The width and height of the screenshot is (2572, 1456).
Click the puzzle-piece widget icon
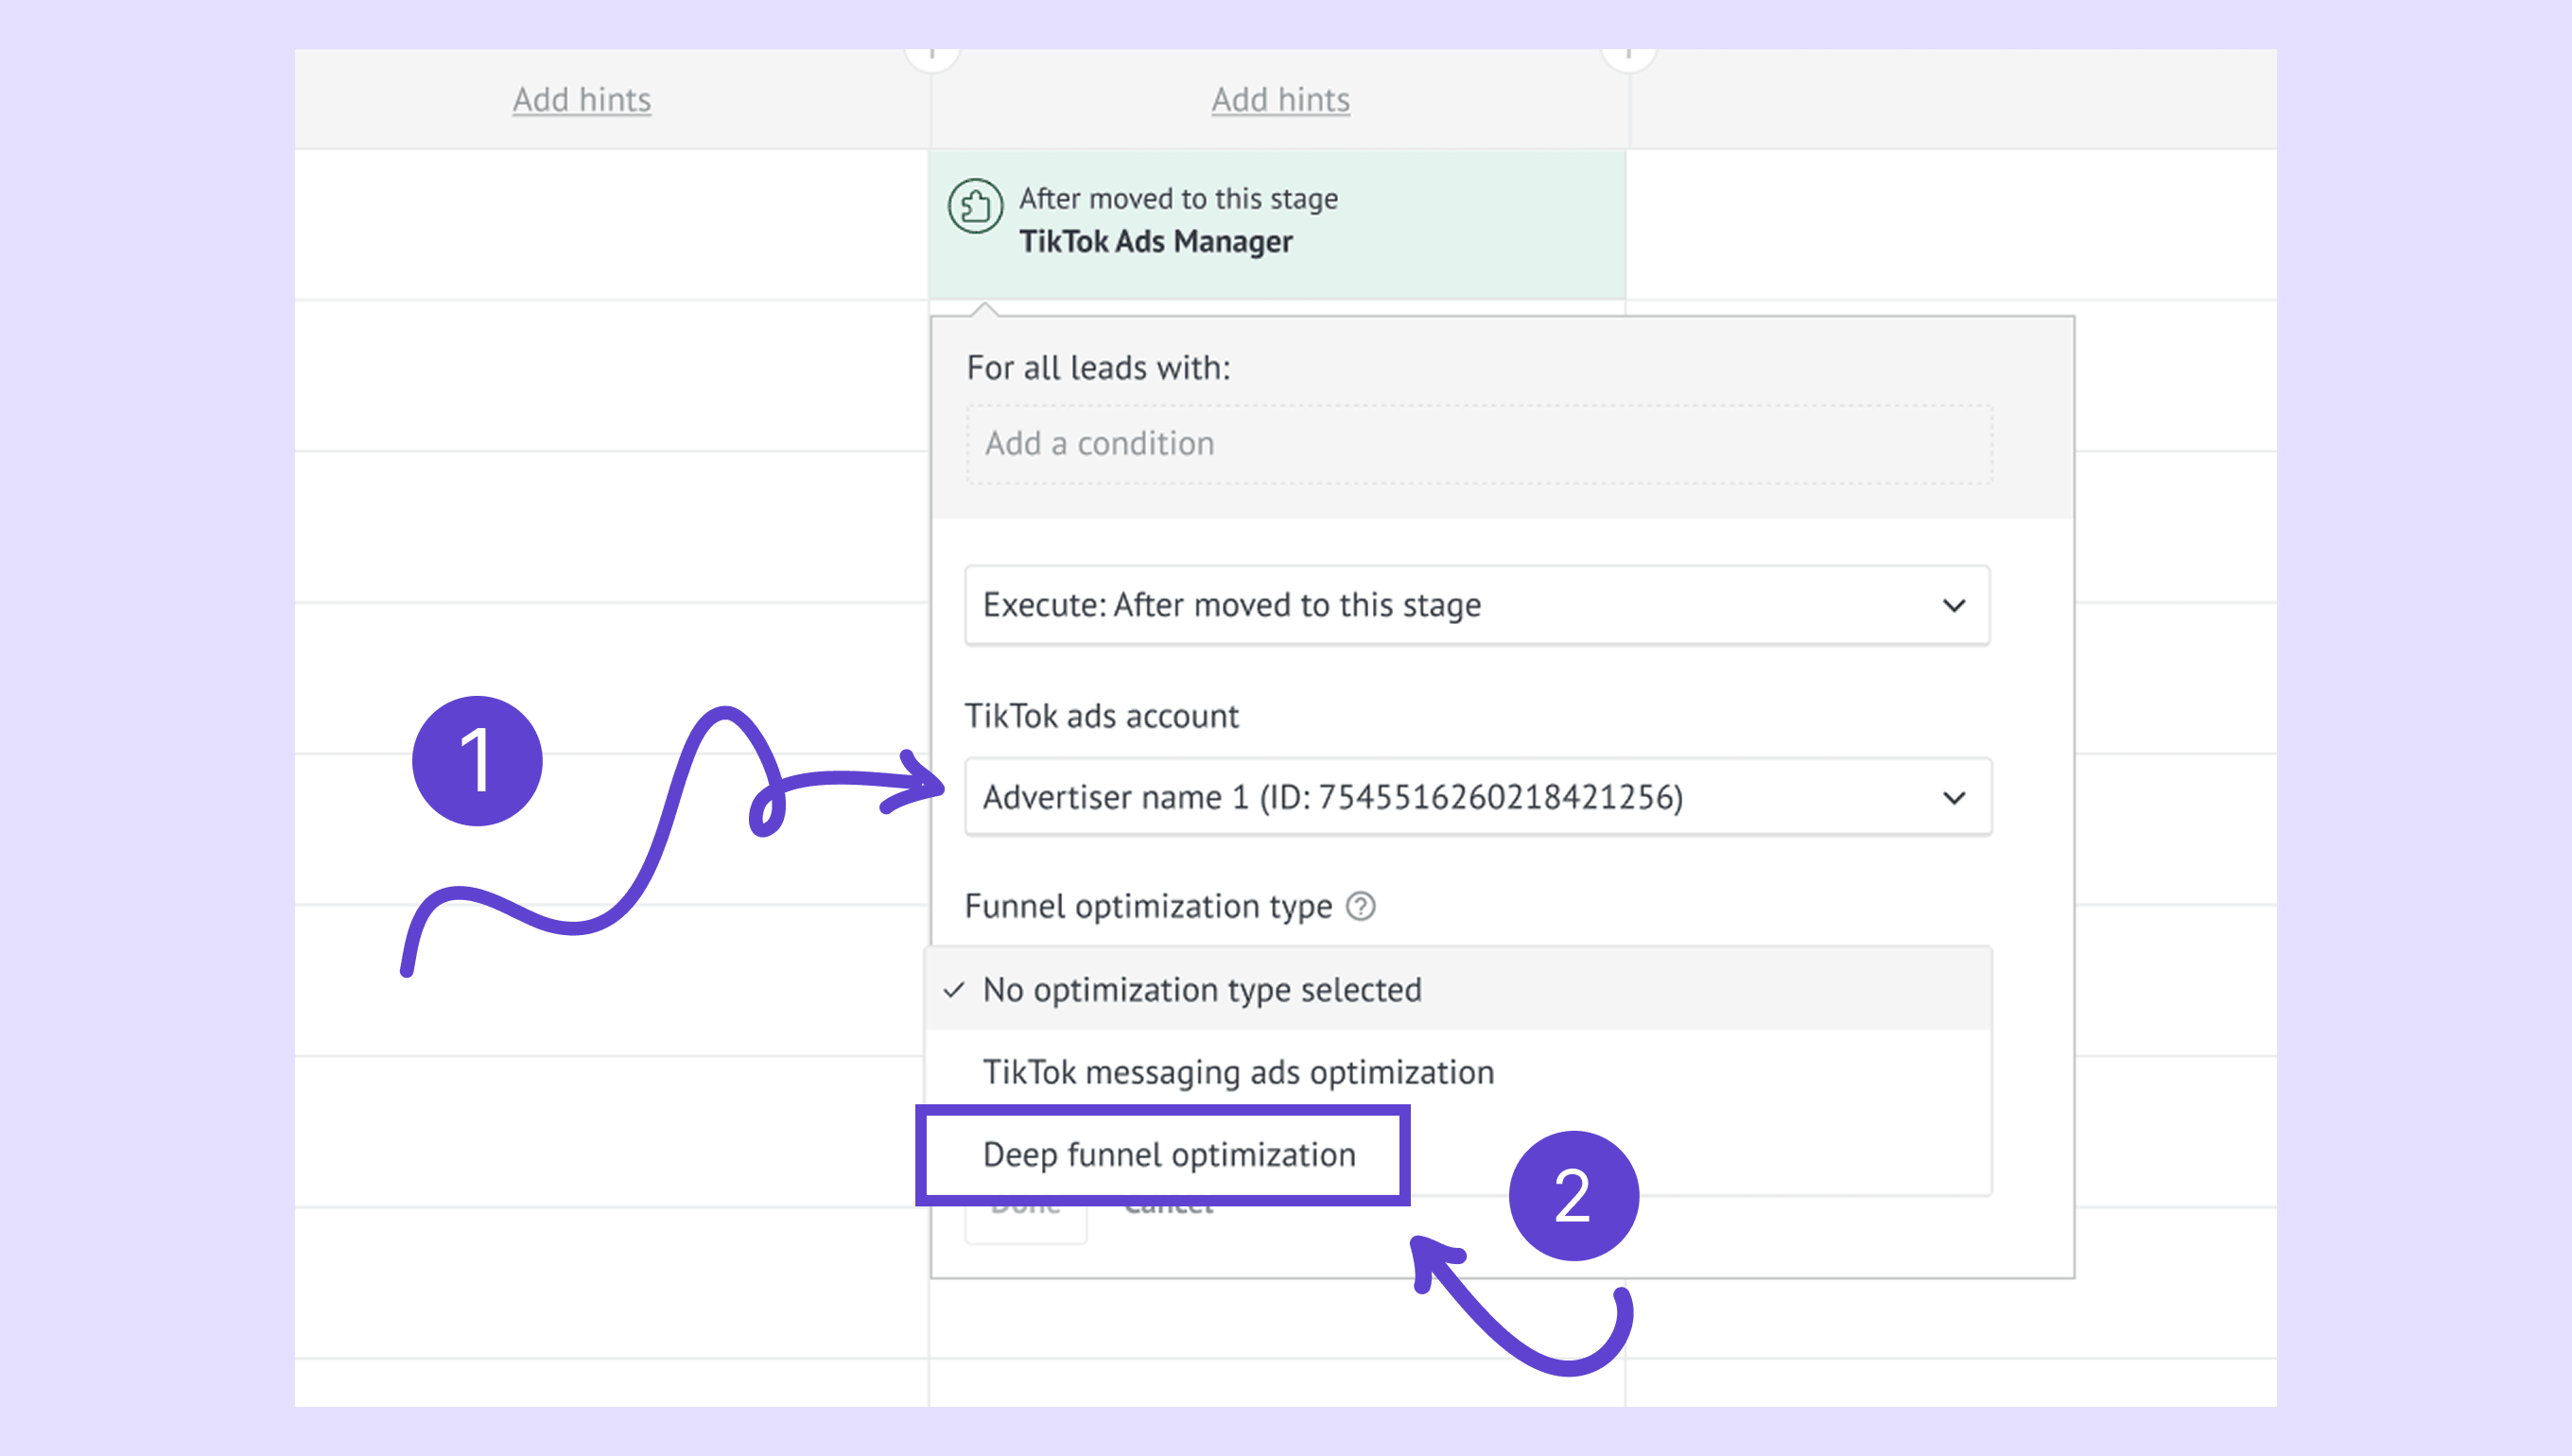[x=975, y=206]
